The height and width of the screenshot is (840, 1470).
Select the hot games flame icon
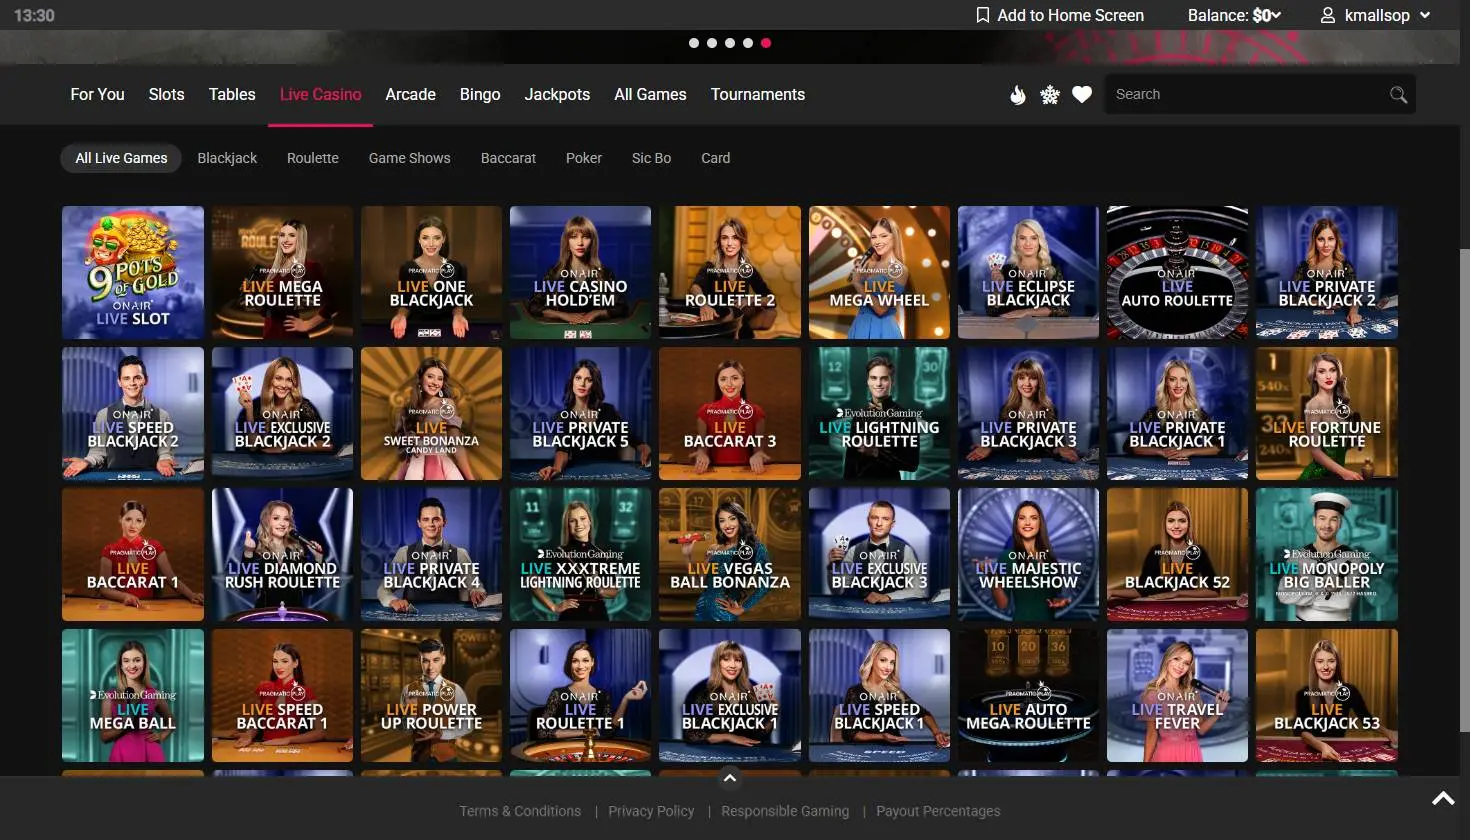click(1018, 94)
